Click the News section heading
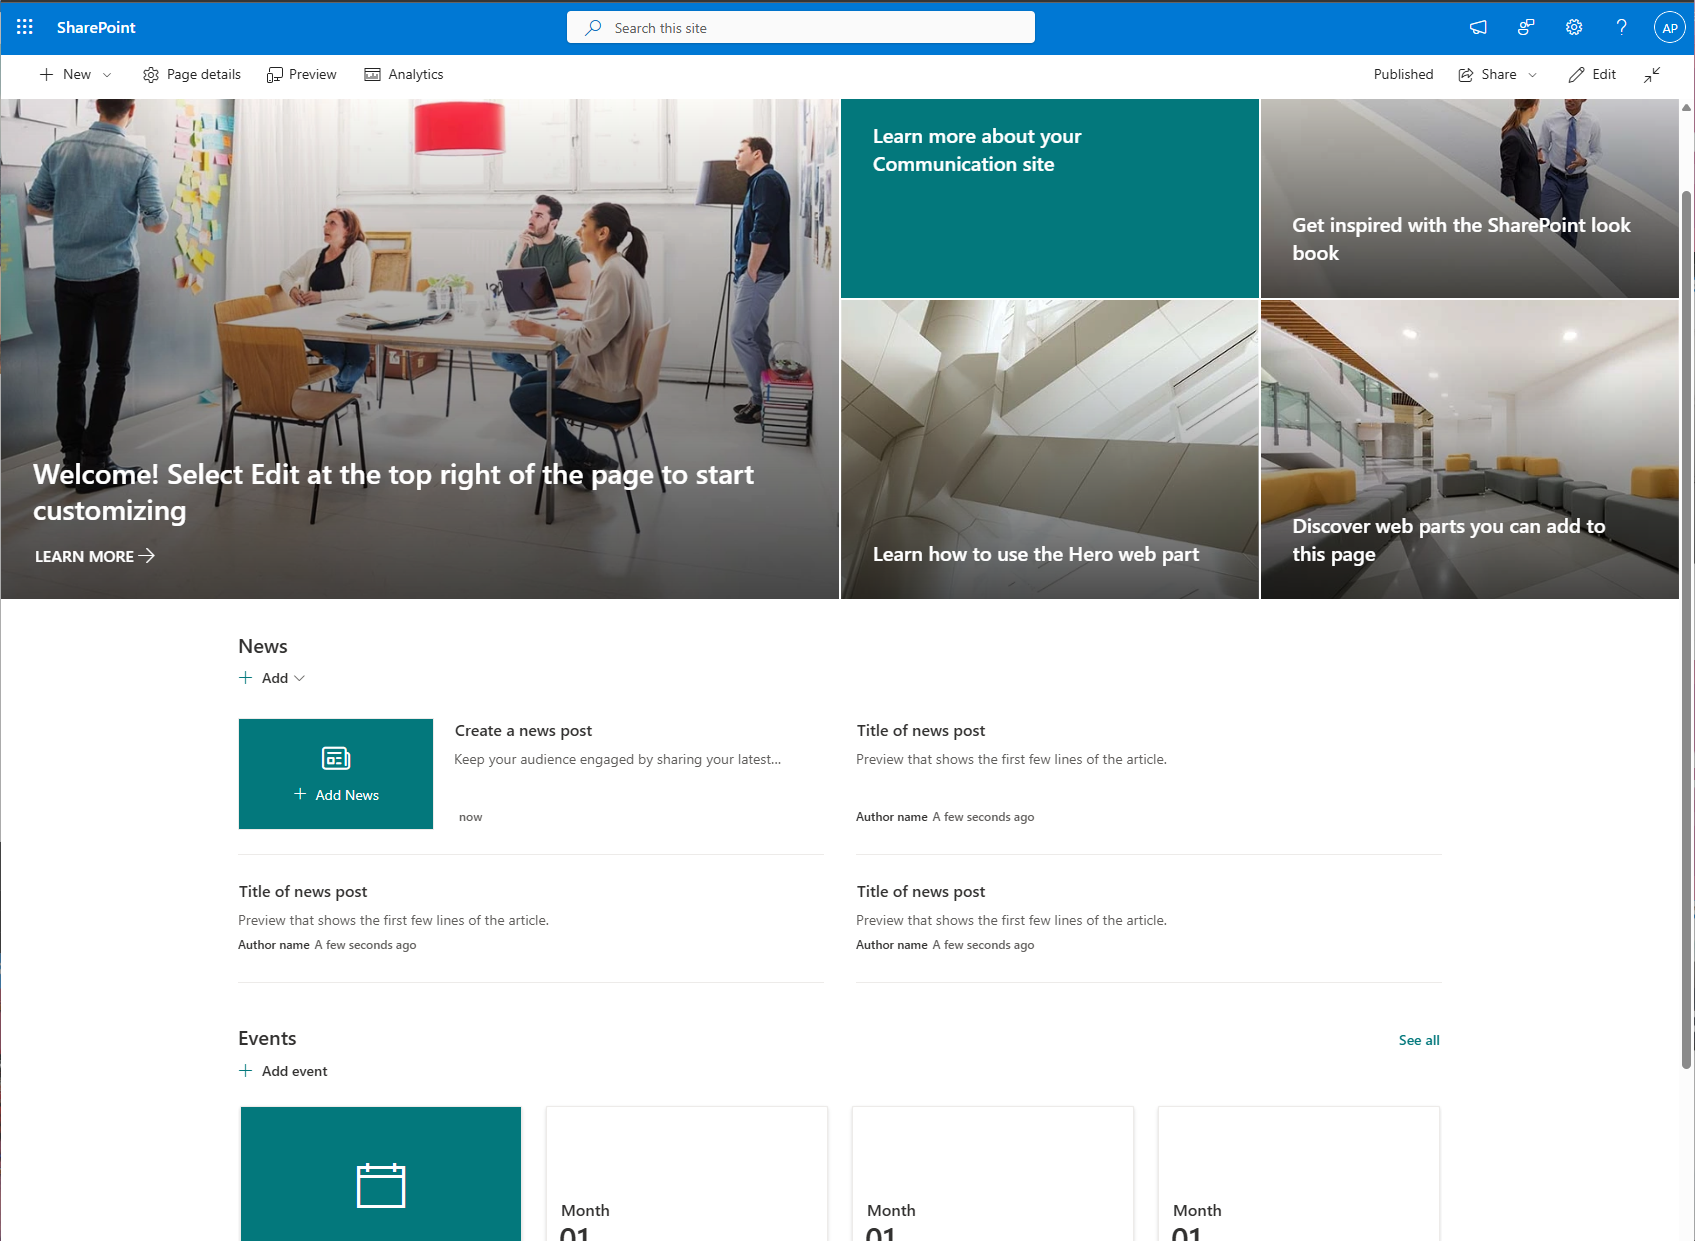The image size is (1695, 1241). 263,646
